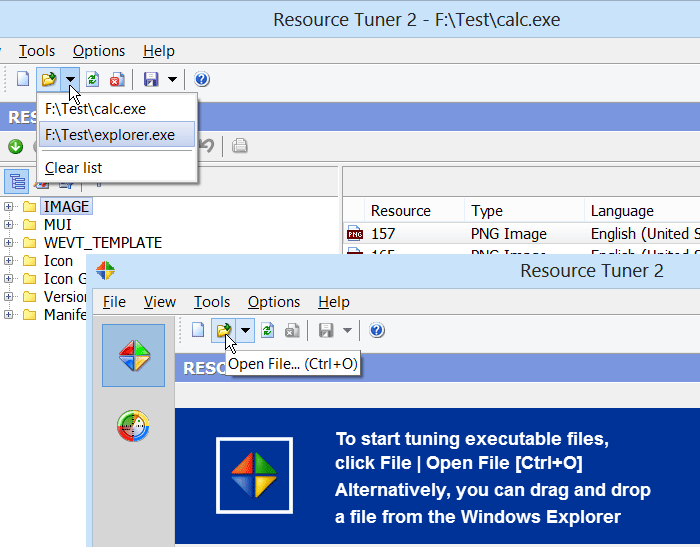
Task: Open Help menu in calc.exe window
Action: point(158,51)
